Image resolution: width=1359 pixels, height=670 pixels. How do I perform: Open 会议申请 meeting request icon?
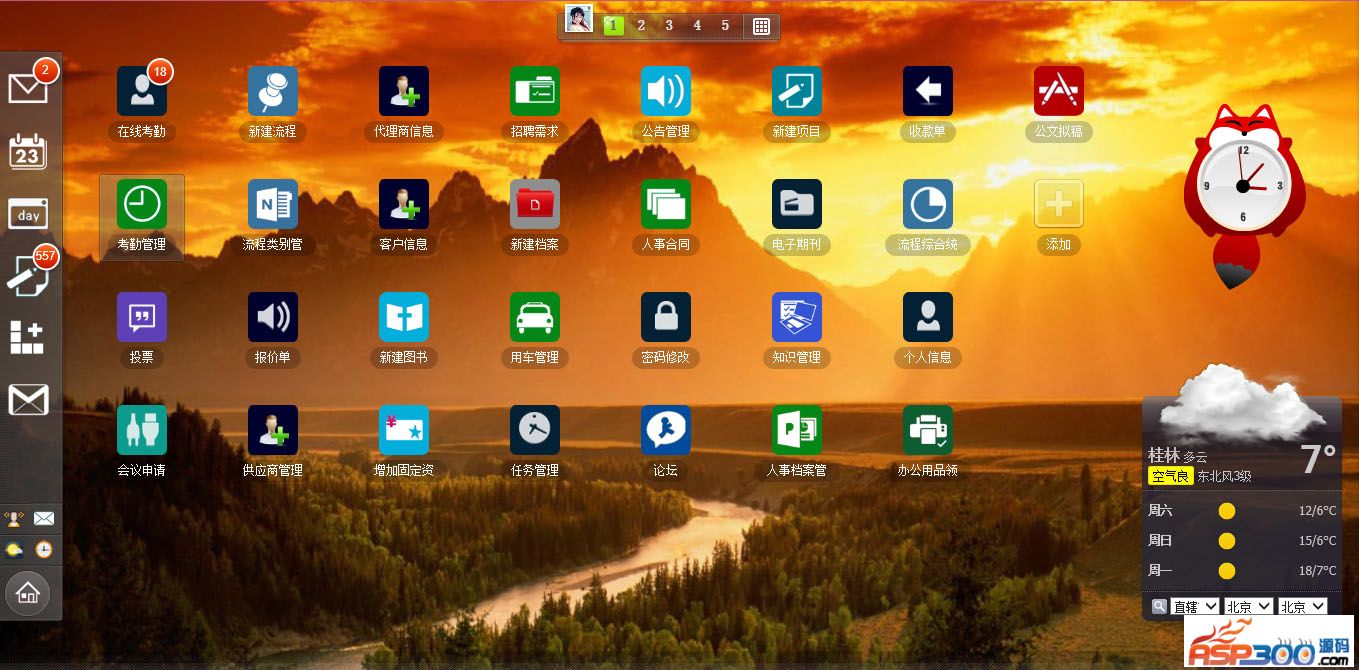pos(142,430)
